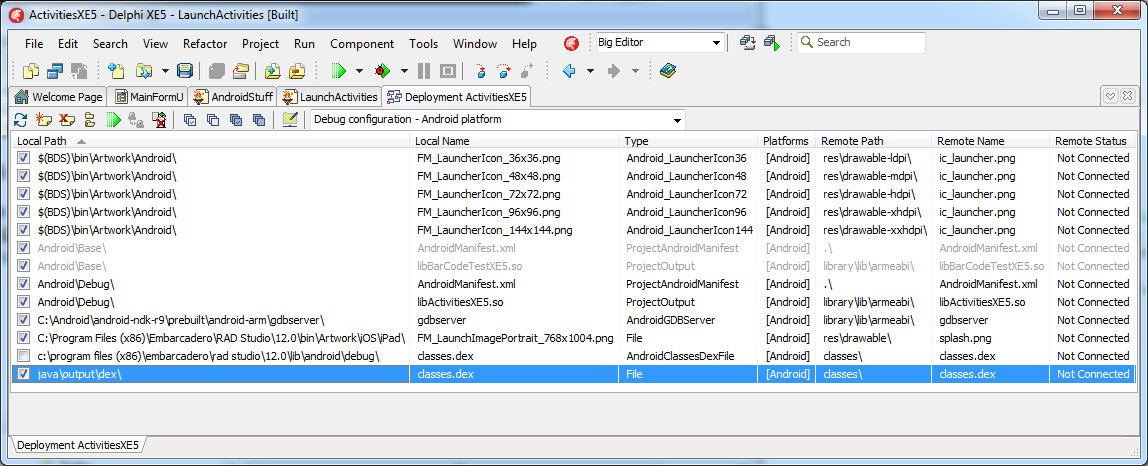Open the Big Editor layout dropdown
Viewport: 1148px width, 466px height.
(716, 43)
